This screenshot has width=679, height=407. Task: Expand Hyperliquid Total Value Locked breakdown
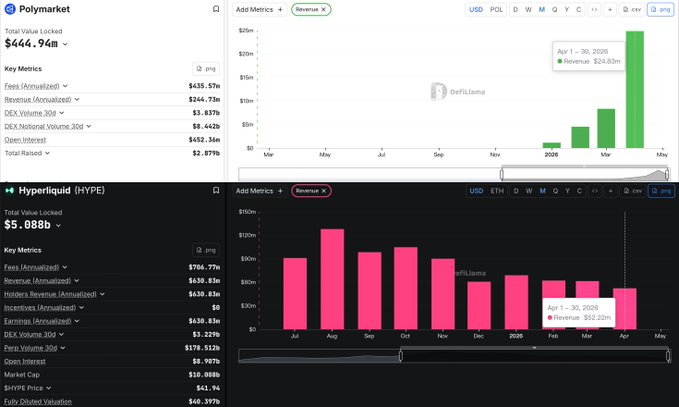click(58, 226)
